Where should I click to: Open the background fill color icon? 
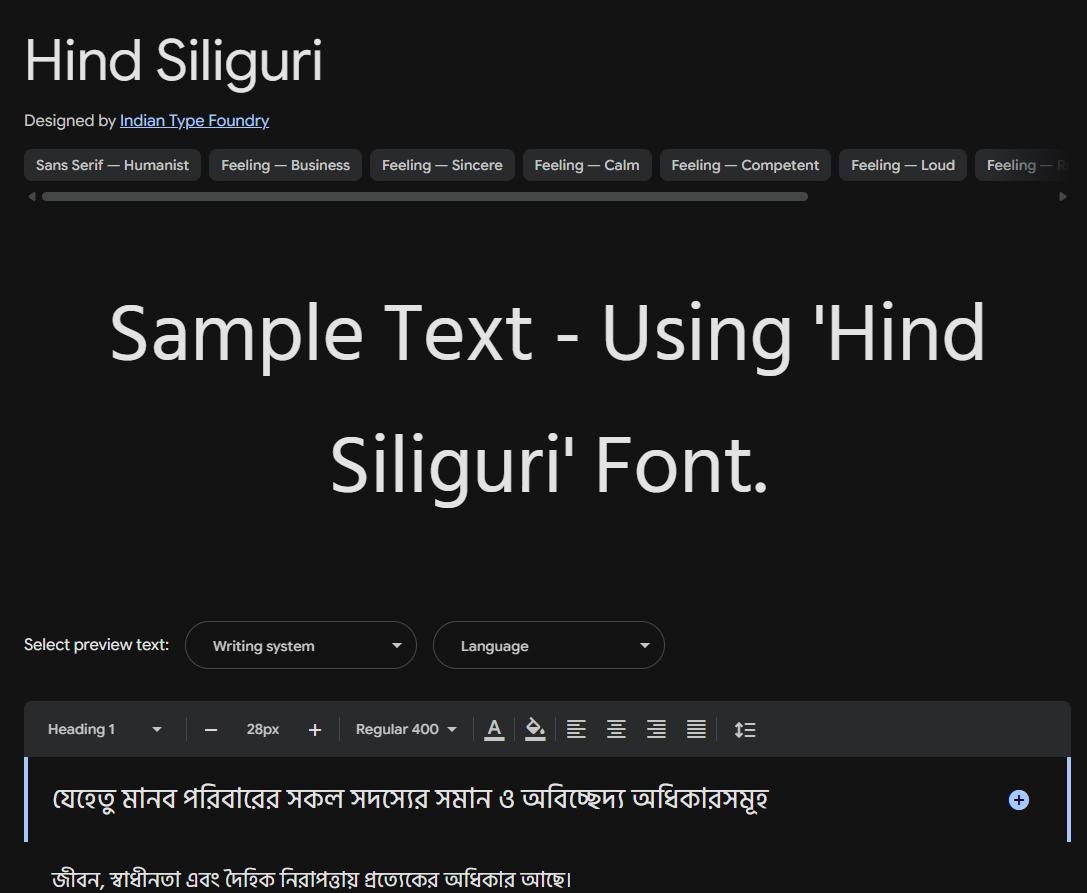click(x=534, y=729)
